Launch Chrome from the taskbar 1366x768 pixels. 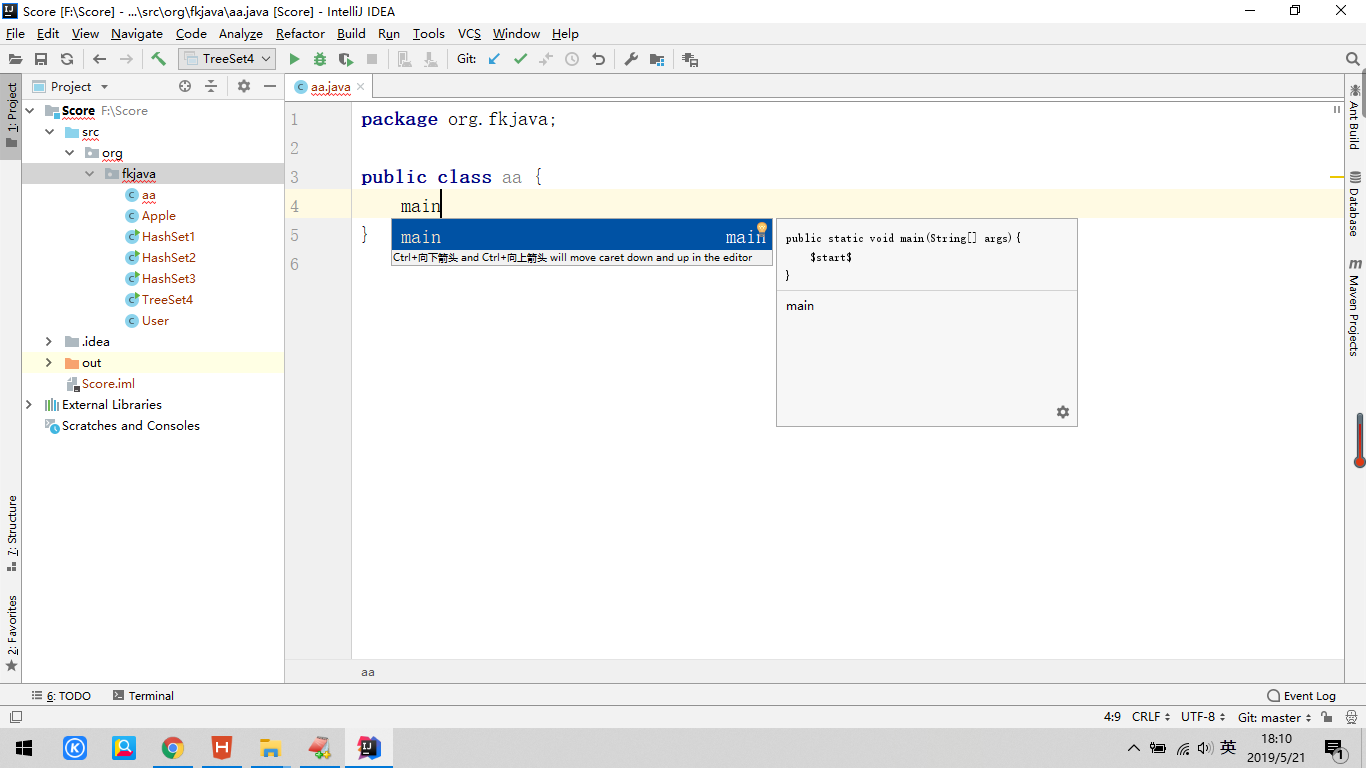point(173,747)
